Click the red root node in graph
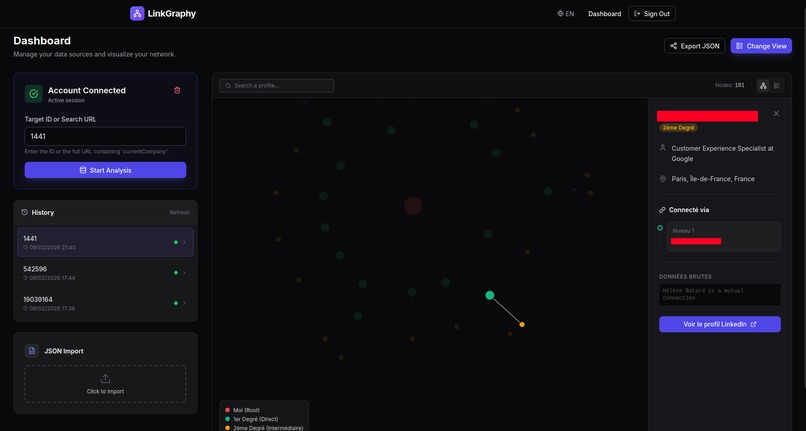This screenshot has height=431, width=806. 413,206
